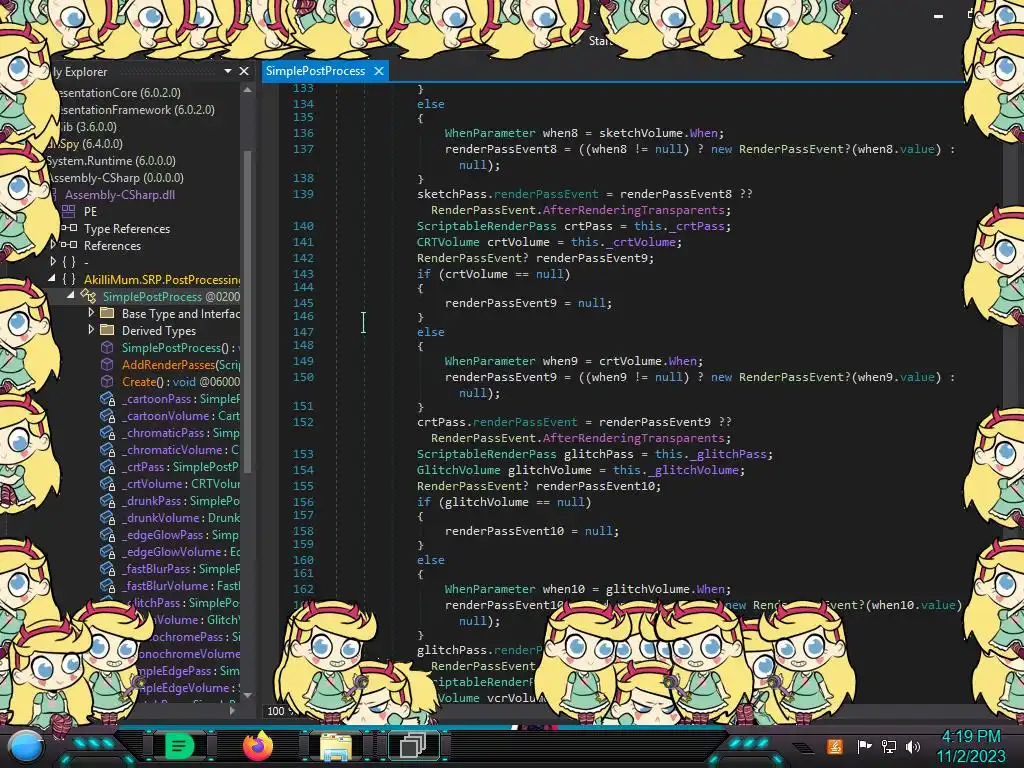The width and height of the screenshot is (1024, 768).
Task: Click the WhenParameter type on line 149
Action: pos(490,360)
